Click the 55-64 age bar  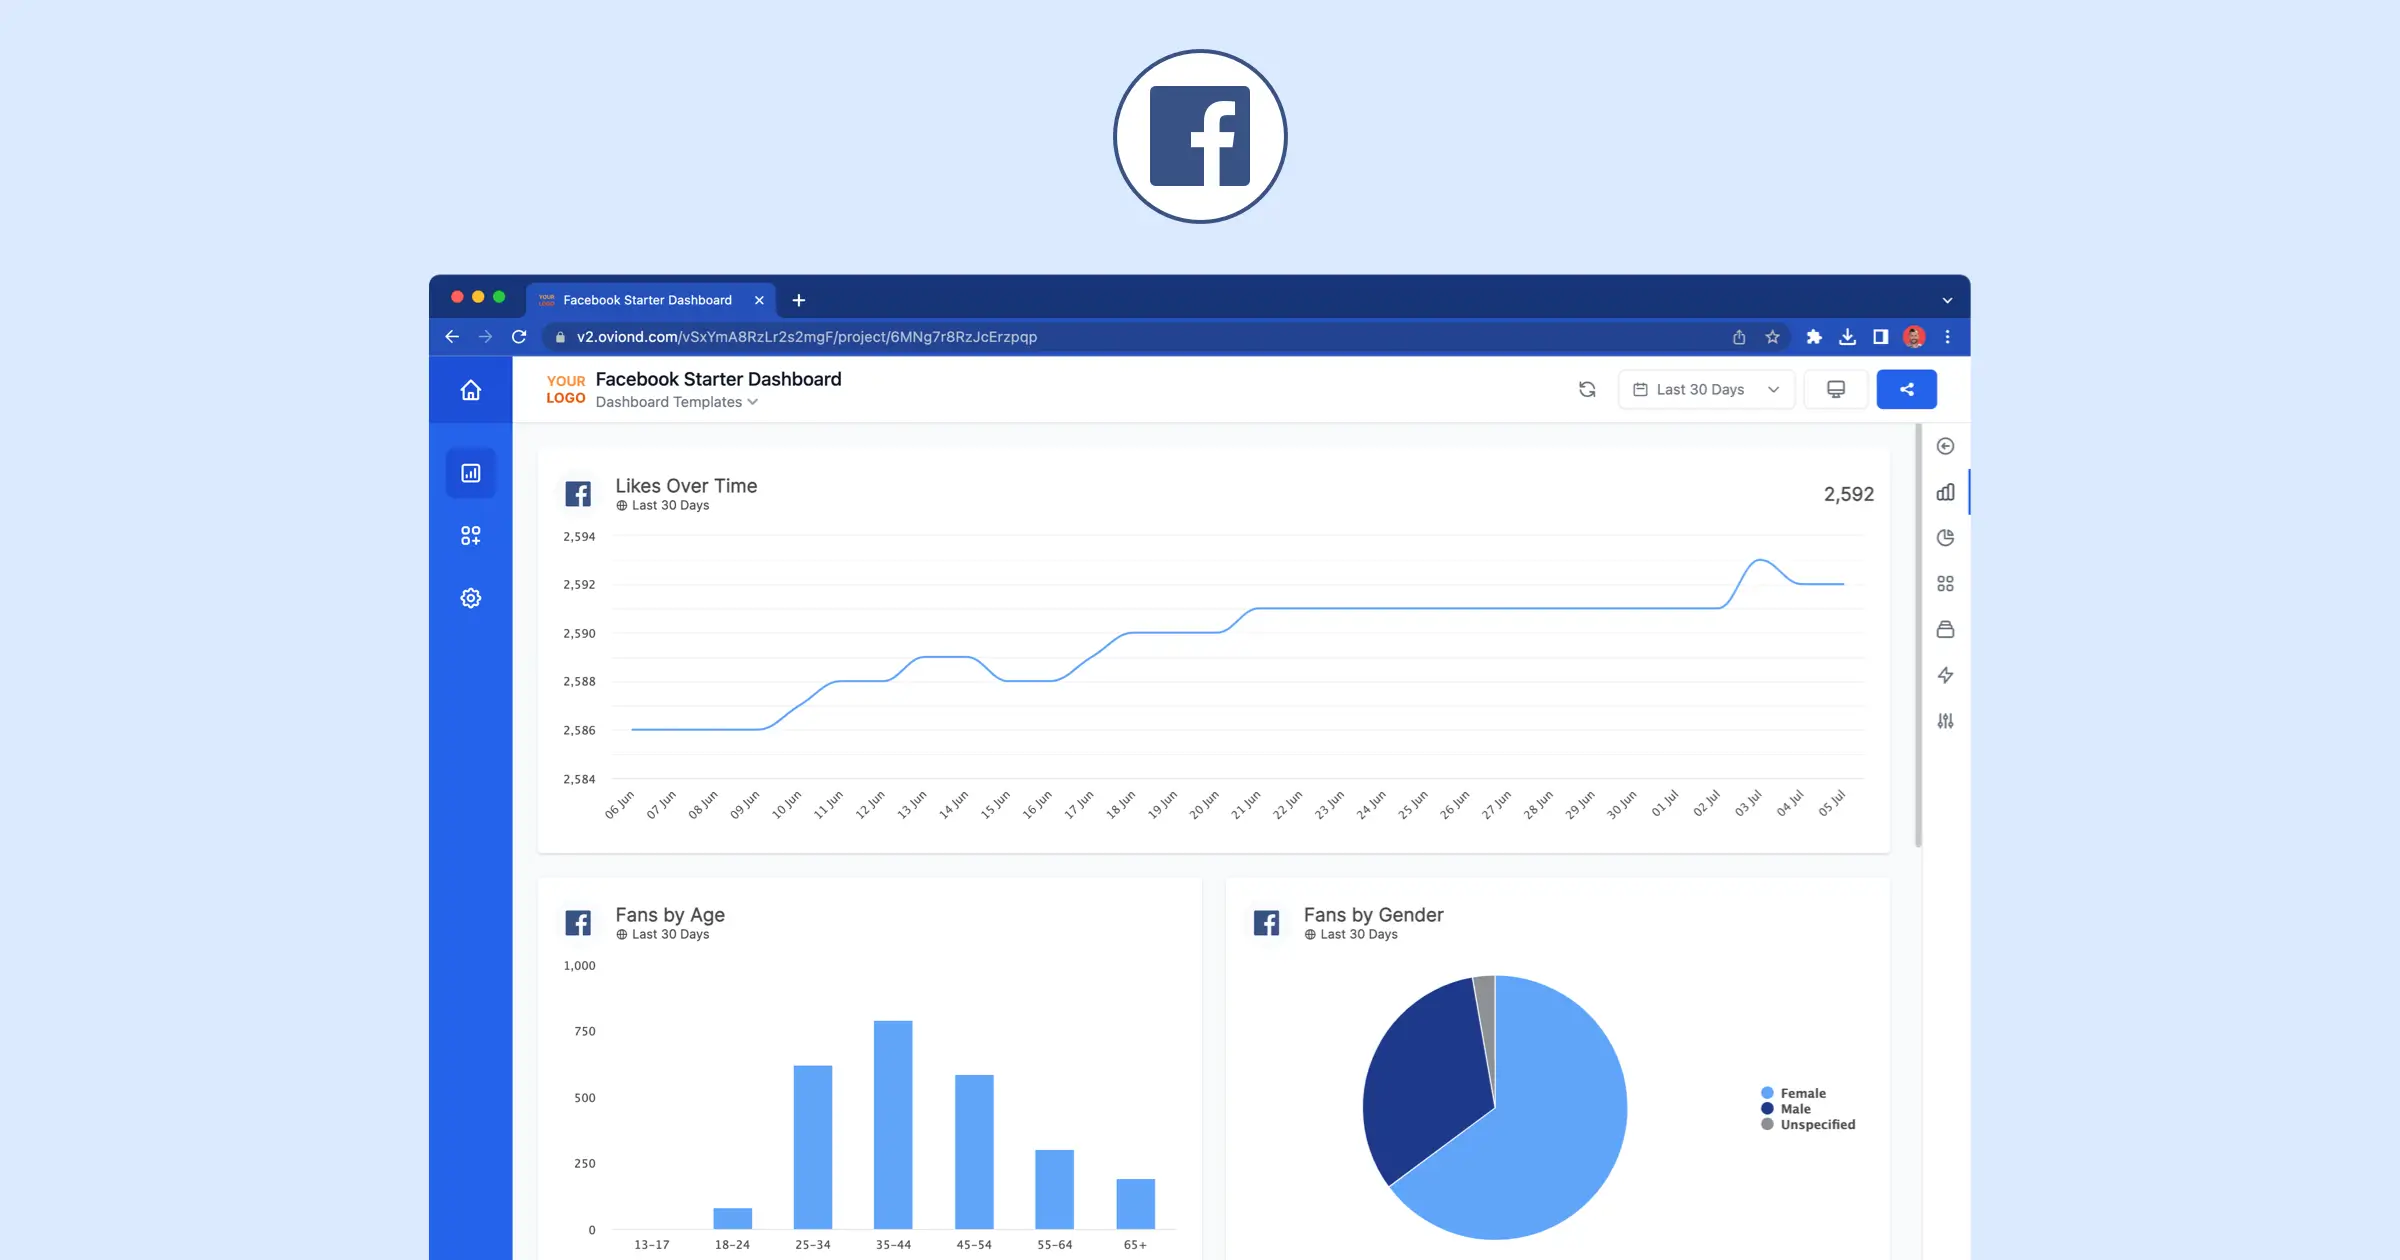click(1054, 1189)
